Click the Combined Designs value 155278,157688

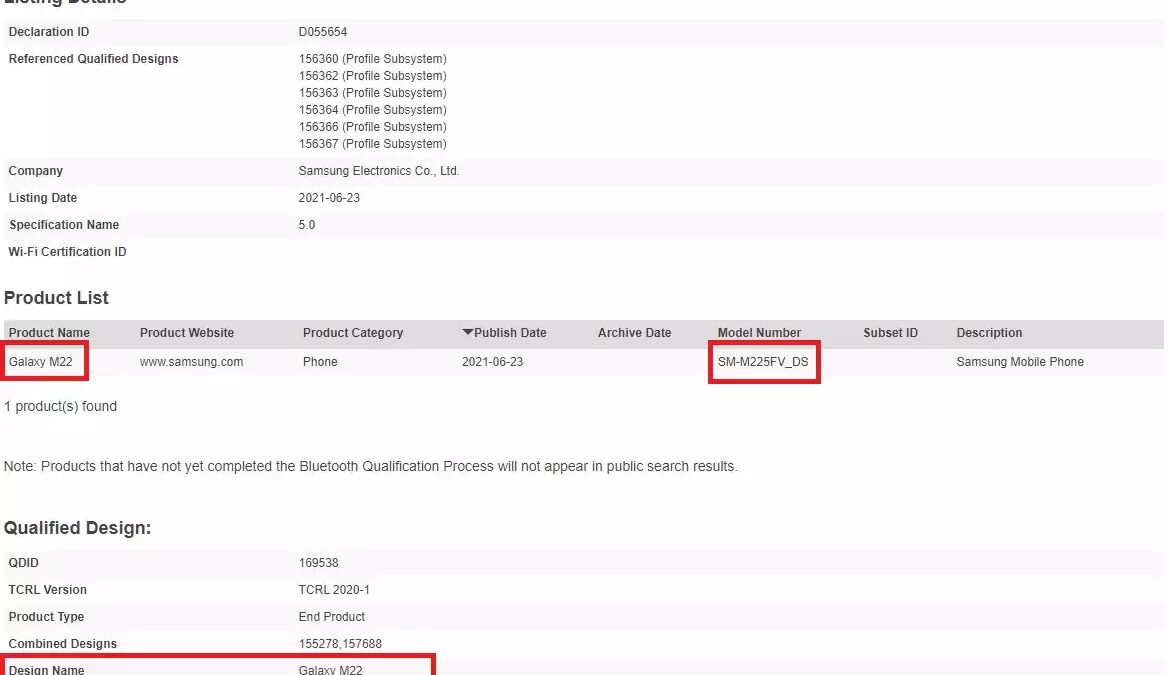pos(340,644)
